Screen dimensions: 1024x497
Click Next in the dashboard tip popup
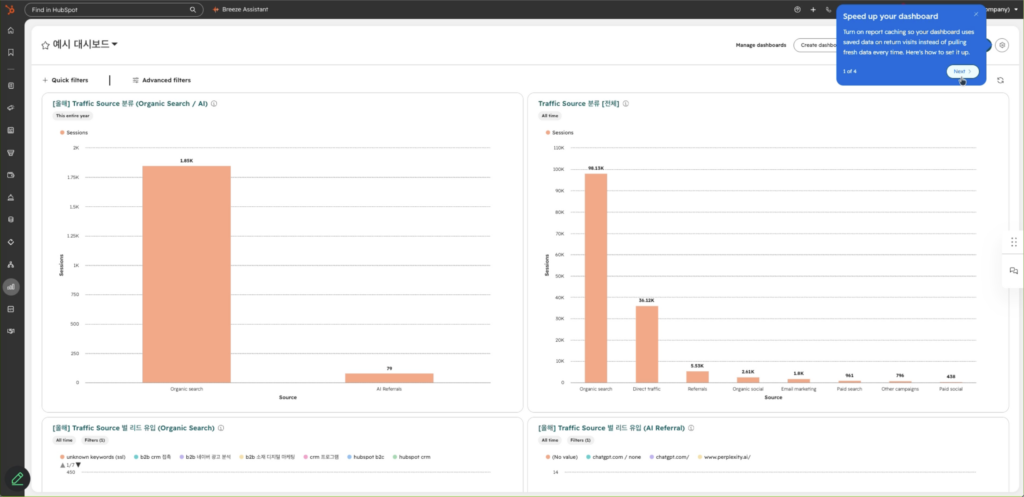(x=963, y=71)
